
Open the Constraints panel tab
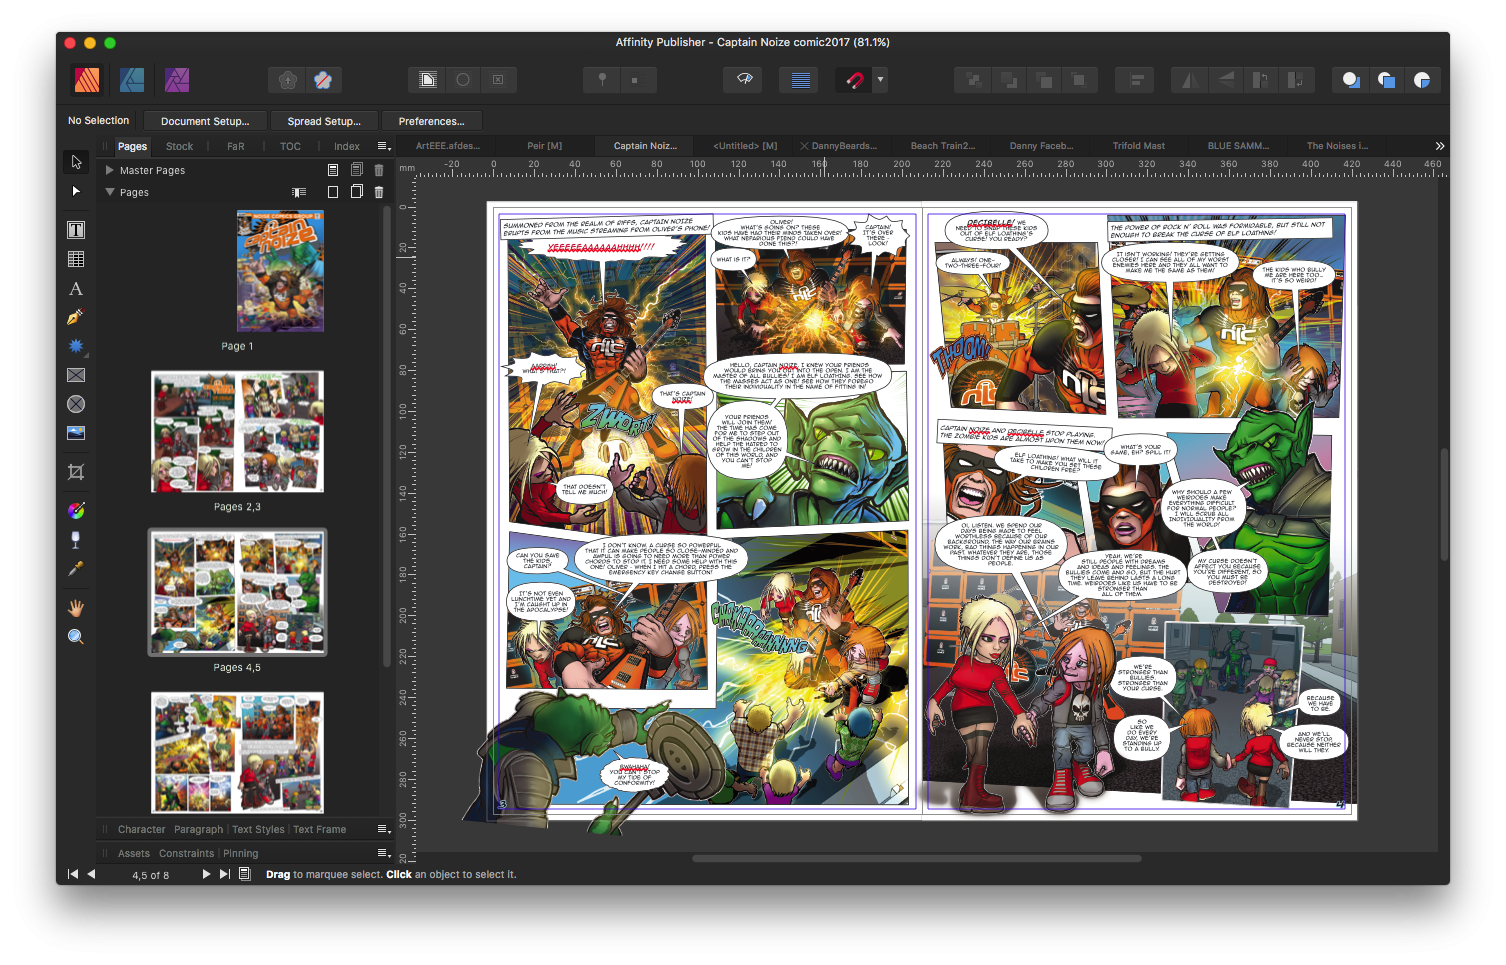(187, 853)
